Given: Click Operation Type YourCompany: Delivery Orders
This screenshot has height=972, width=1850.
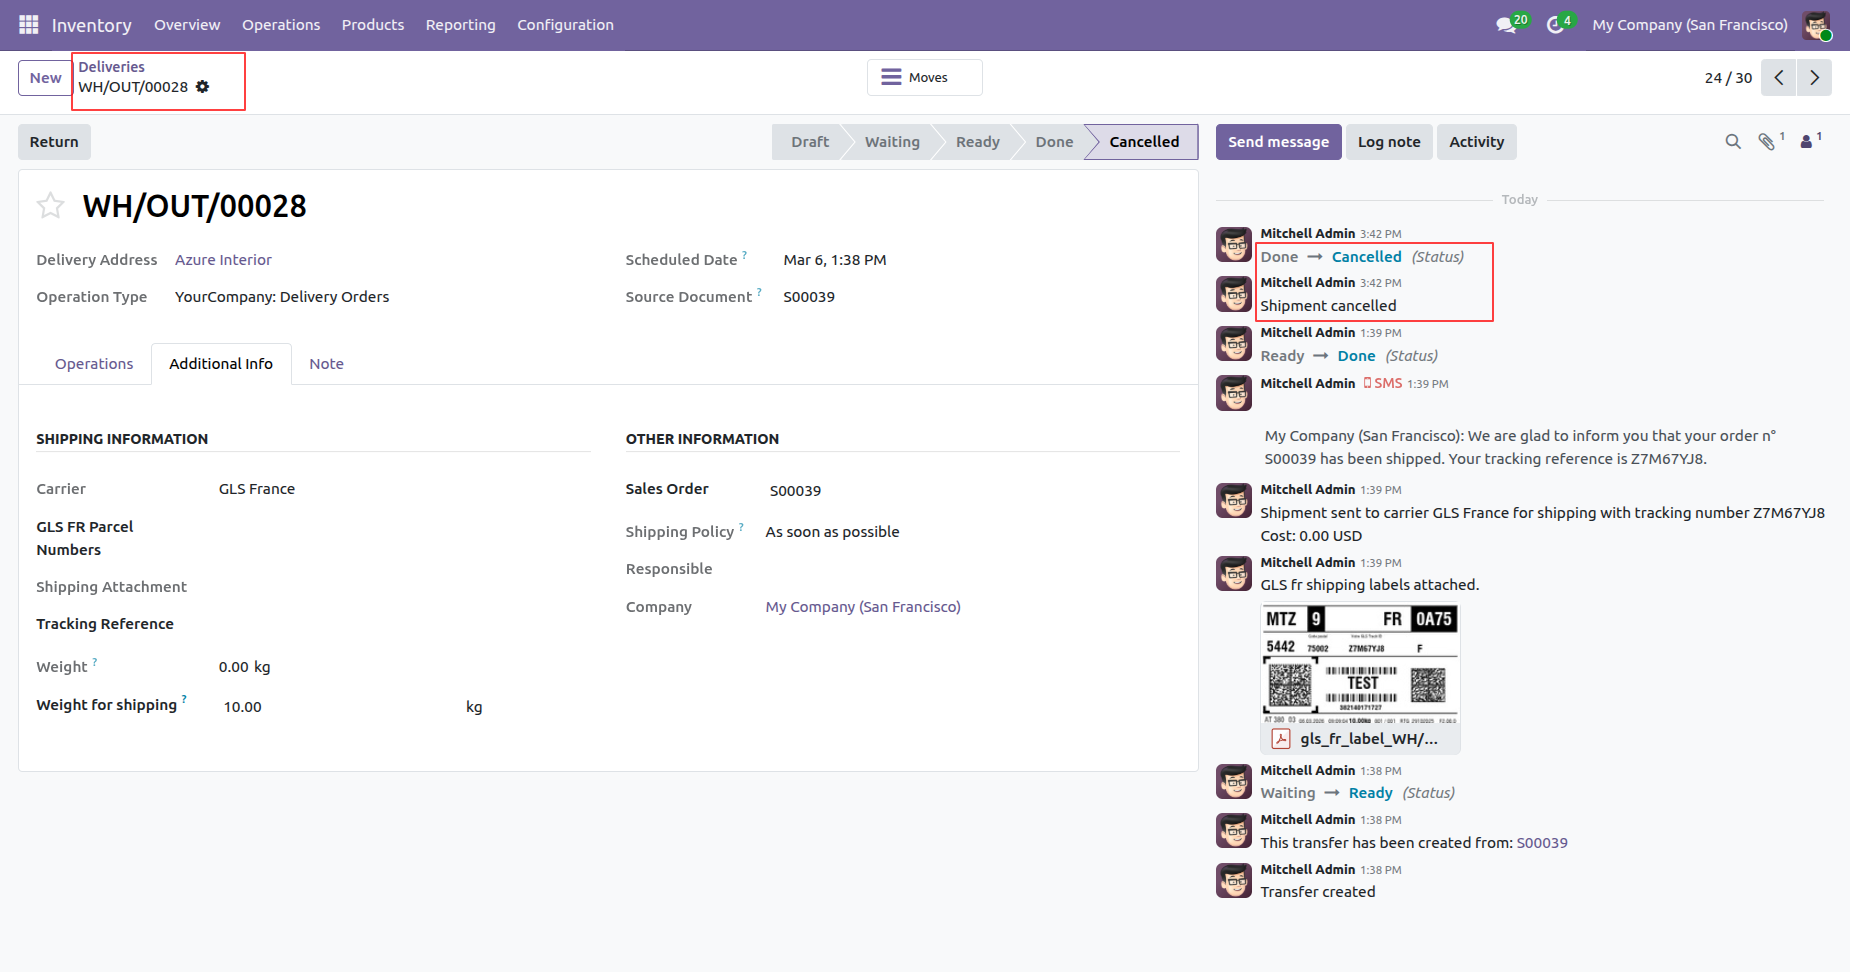Looking at the screenshot, I should [x=282, y=297].
